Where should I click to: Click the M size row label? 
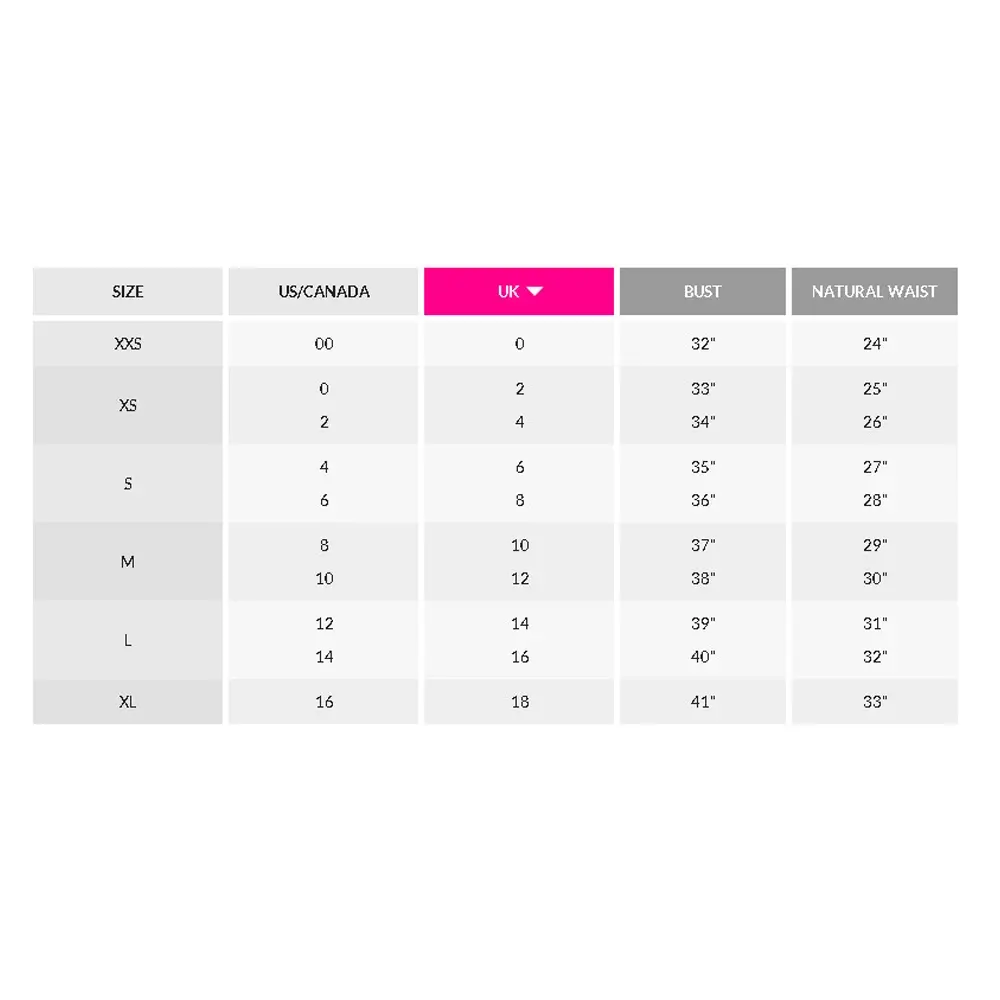click(x=128, y=562)
